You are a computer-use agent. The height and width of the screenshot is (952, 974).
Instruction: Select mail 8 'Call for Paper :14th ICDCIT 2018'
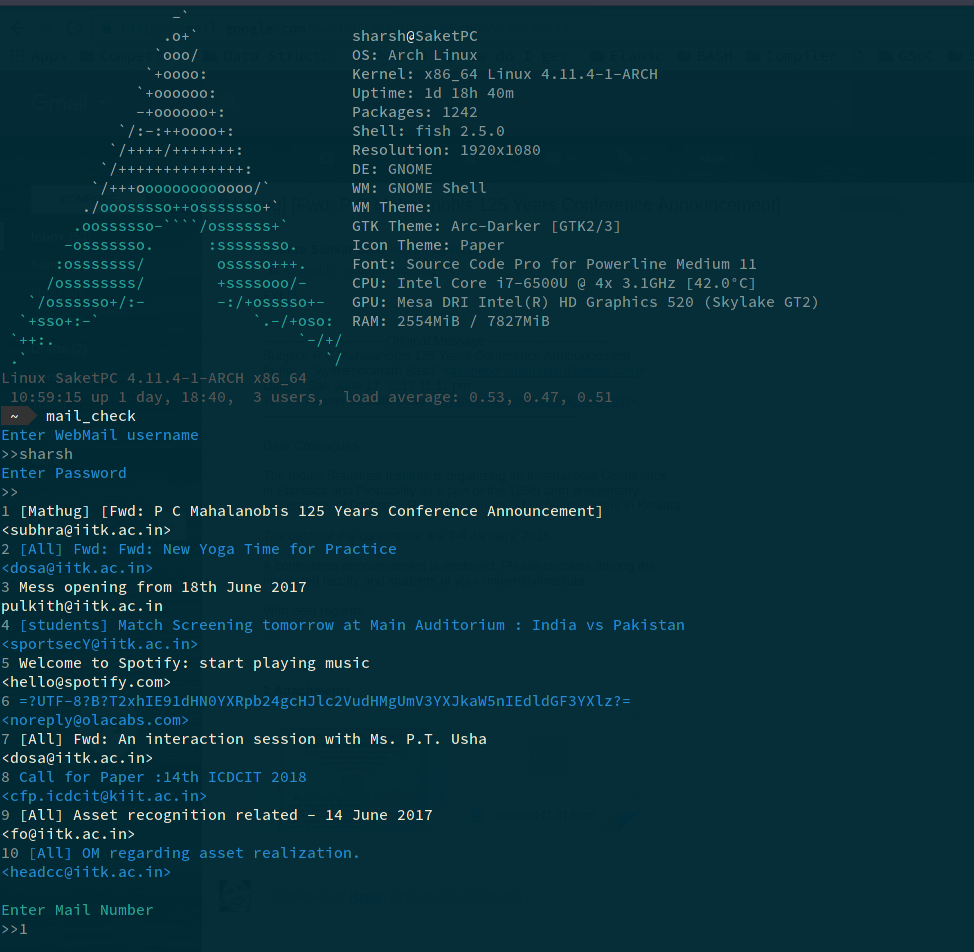coord(154,777)
